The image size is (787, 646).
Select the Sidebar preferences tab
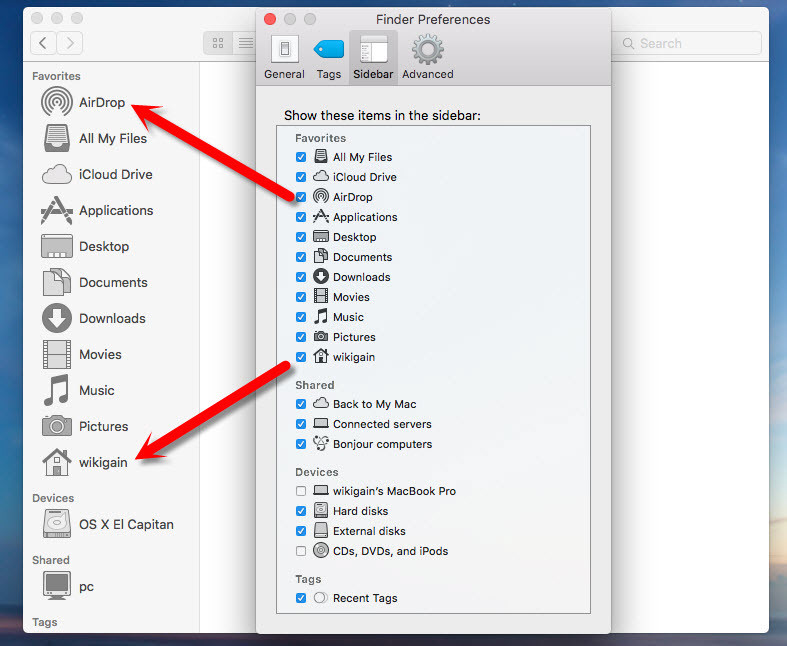(373, 57)
